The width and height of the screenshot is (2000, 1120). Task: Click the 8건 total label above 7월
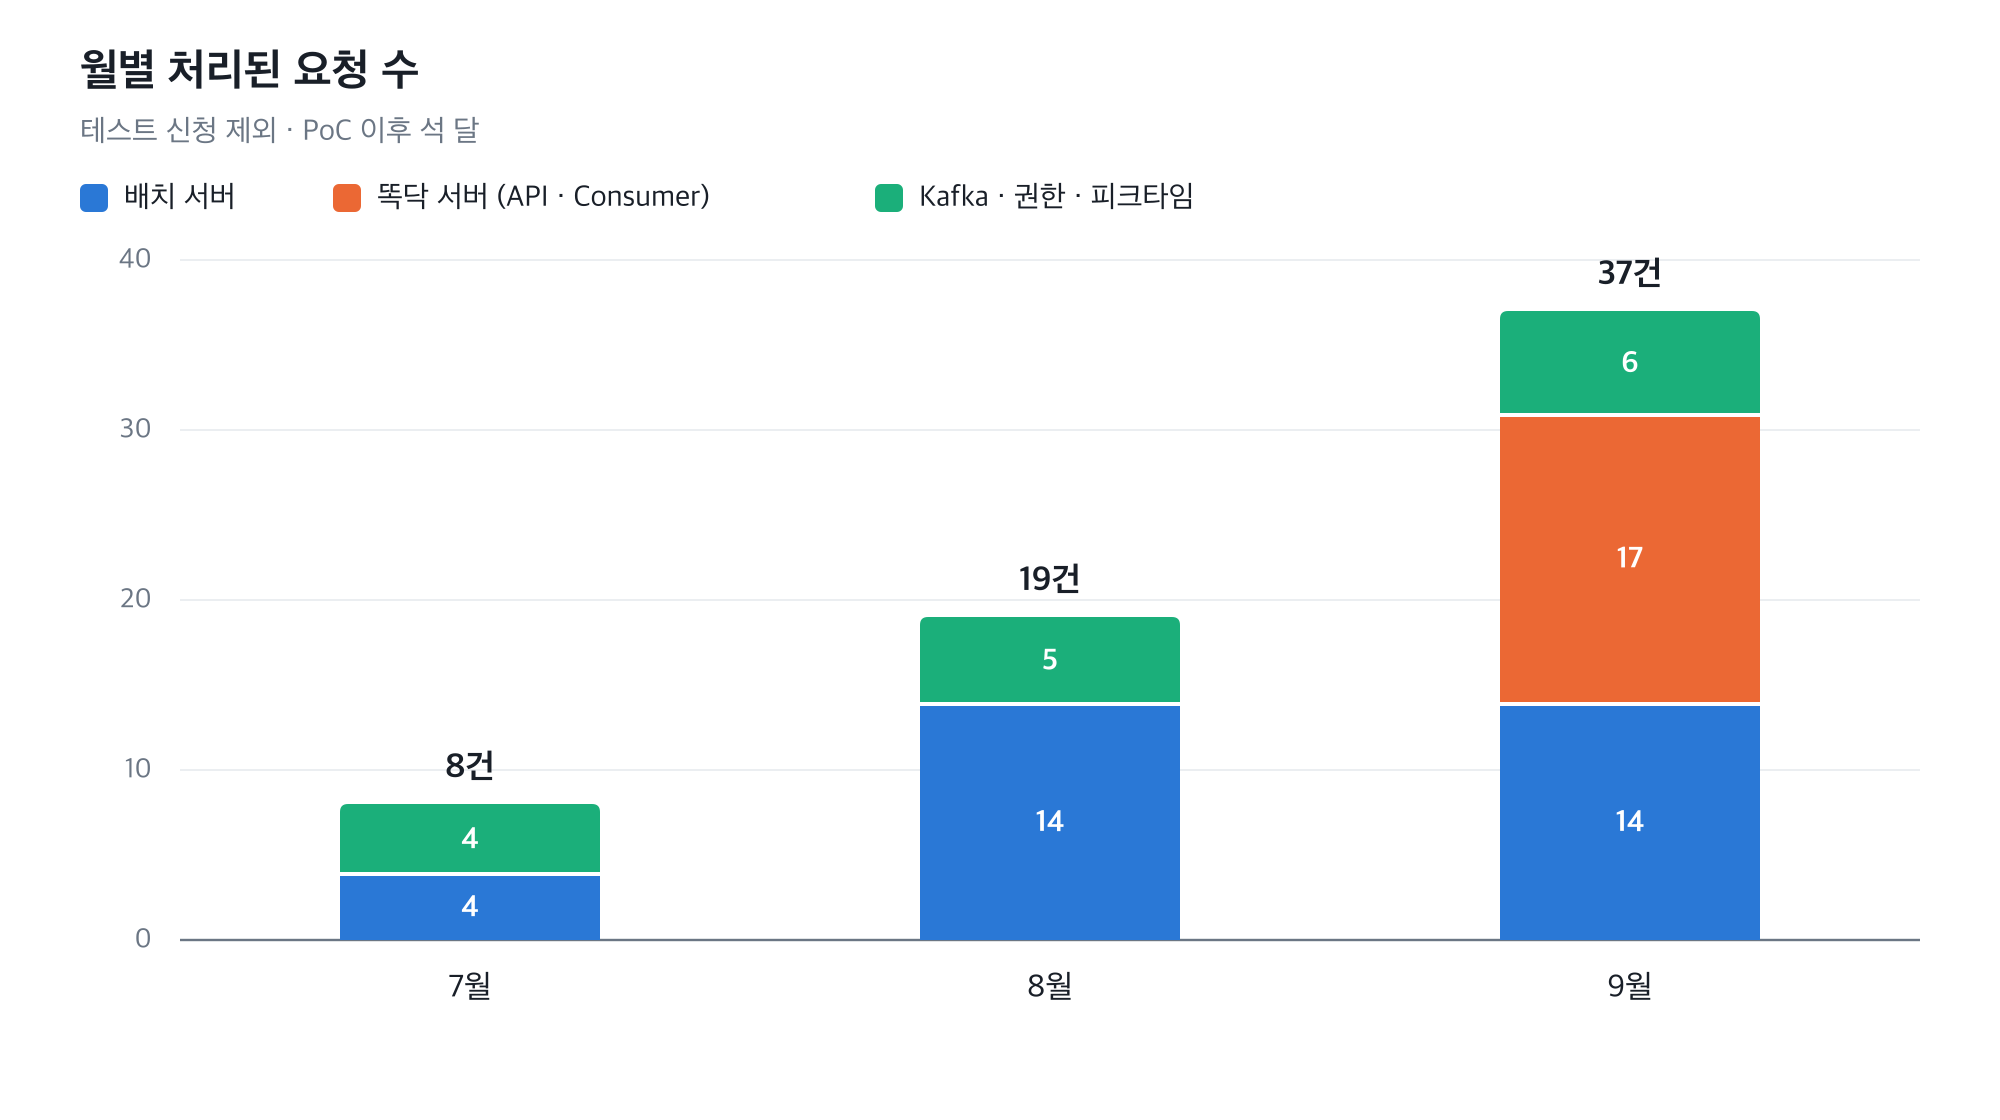tap(470, 766)
